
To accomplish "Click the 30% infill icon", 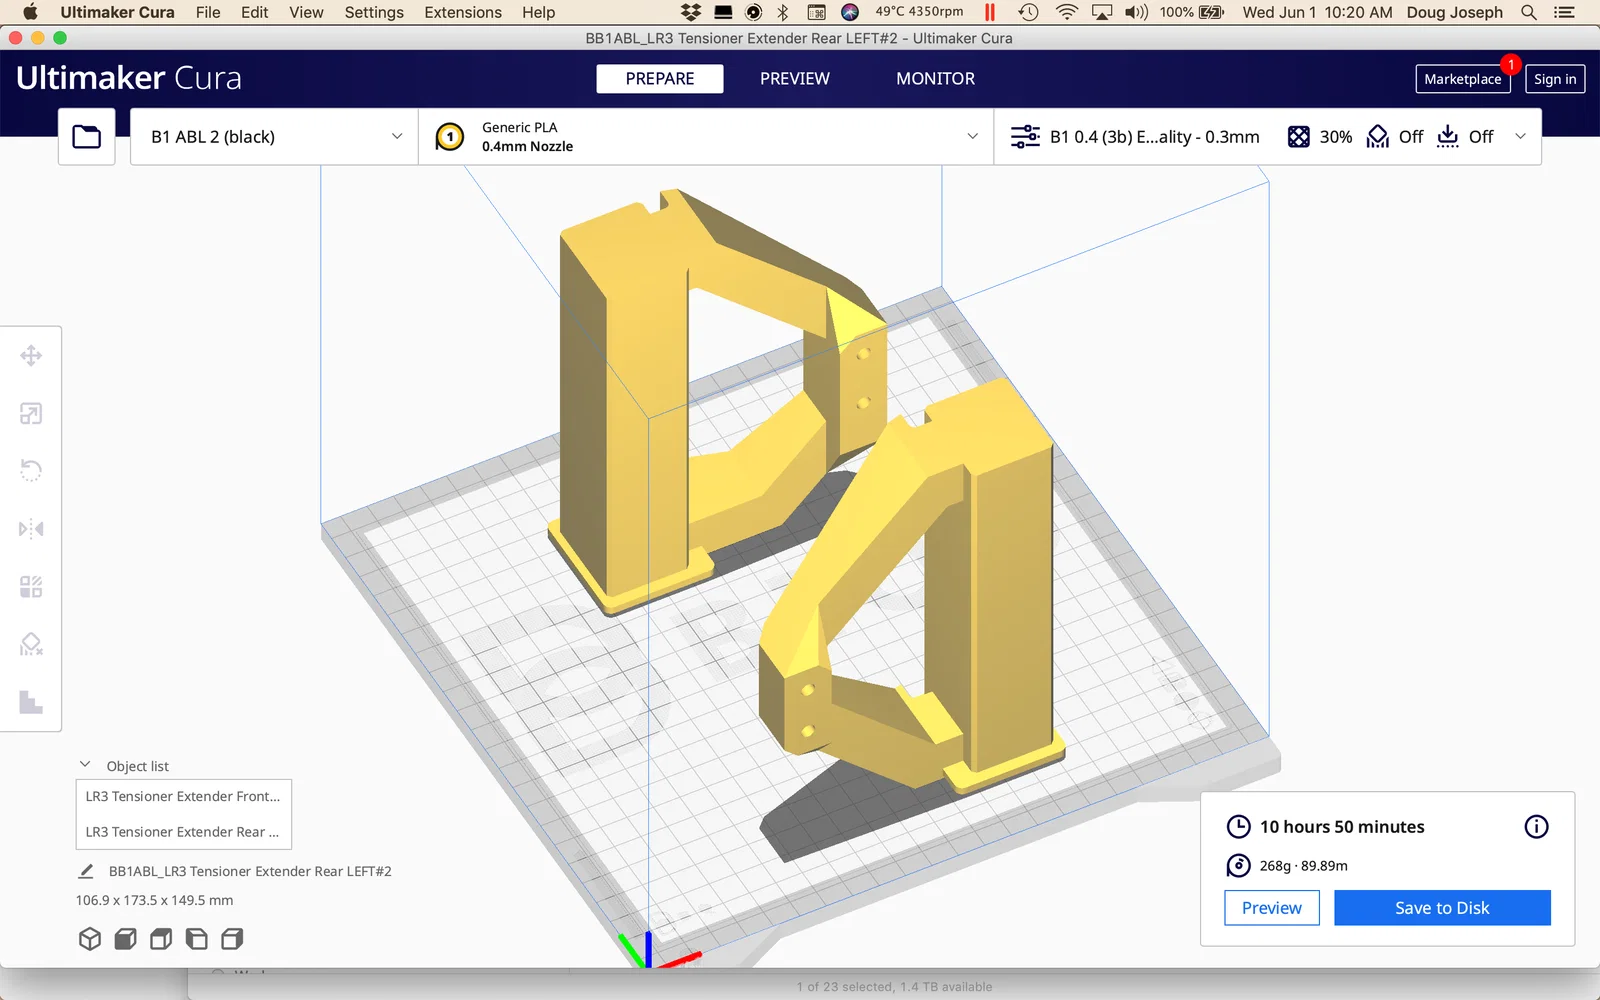I will click(1298, 137).
